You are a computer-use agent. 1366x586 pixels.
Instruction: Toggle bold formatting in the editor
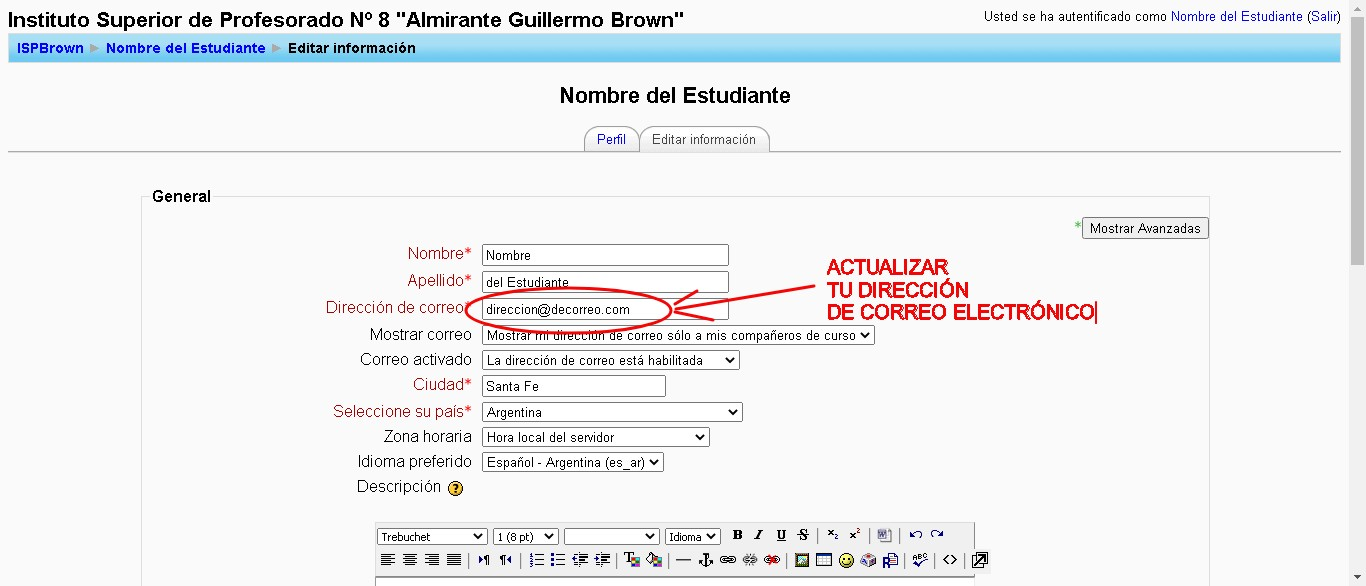(738, 536)
